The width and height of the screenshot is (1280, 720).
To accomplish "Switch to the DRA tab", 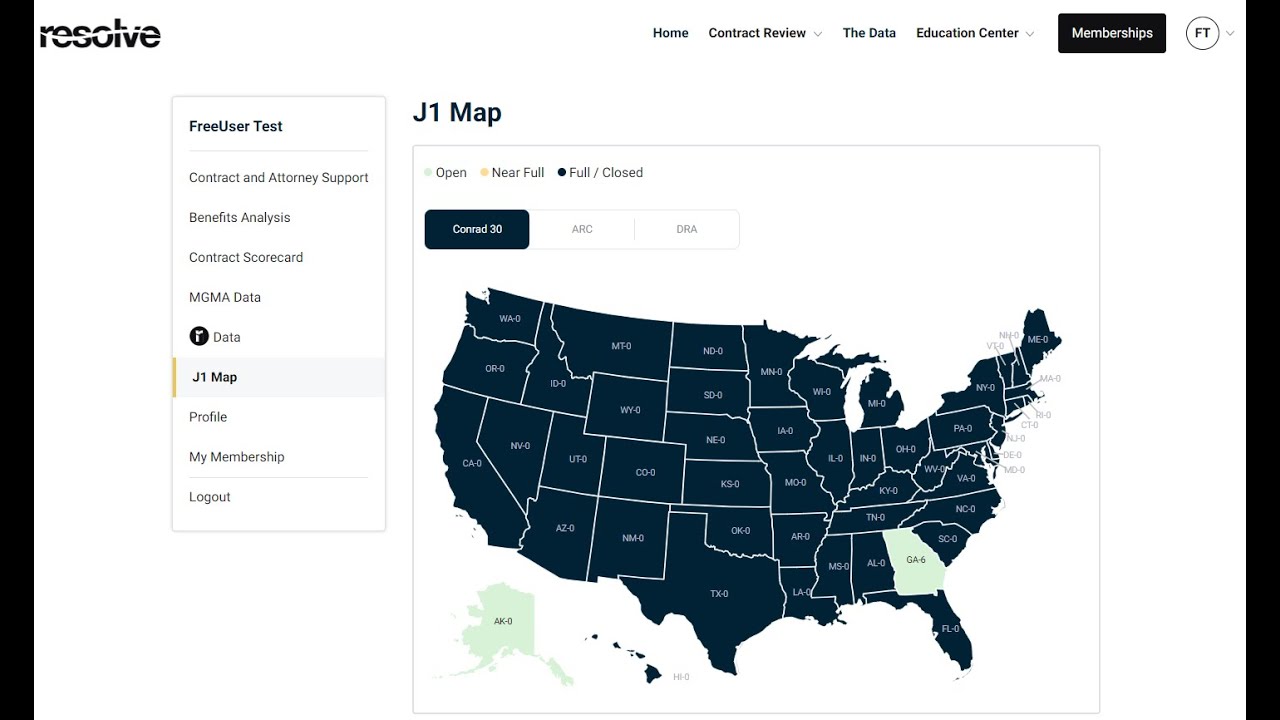I will pyautogui.click(x=687, y=229).
